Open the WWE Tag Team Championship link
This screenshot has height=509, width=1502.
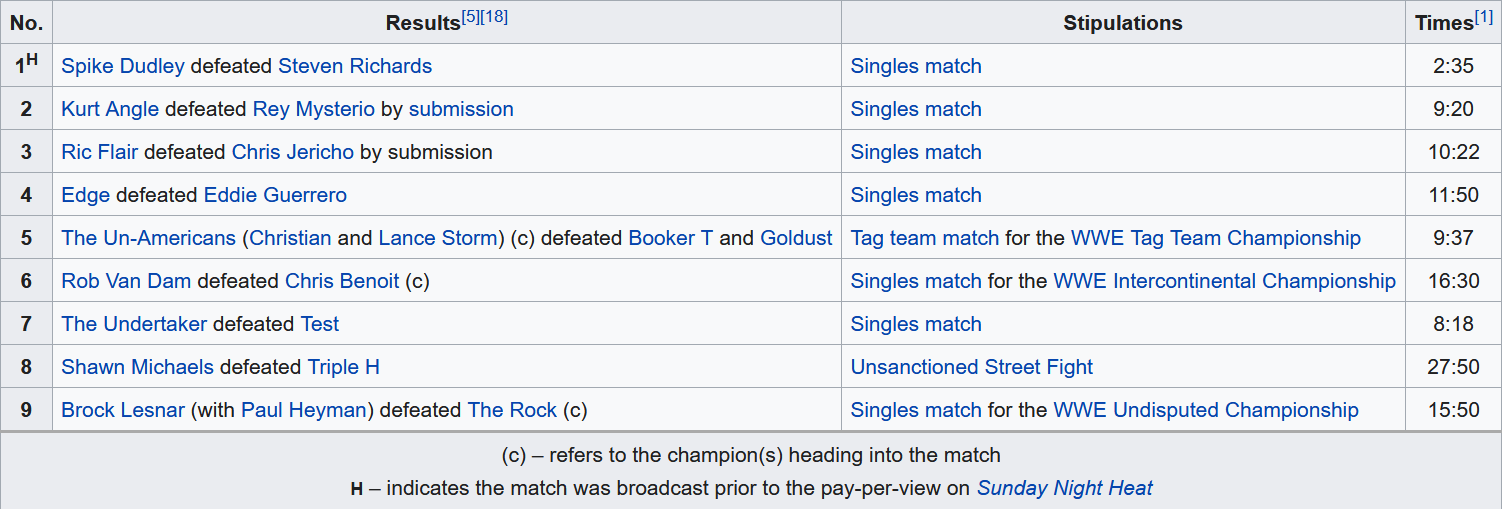coord(1215,238)
